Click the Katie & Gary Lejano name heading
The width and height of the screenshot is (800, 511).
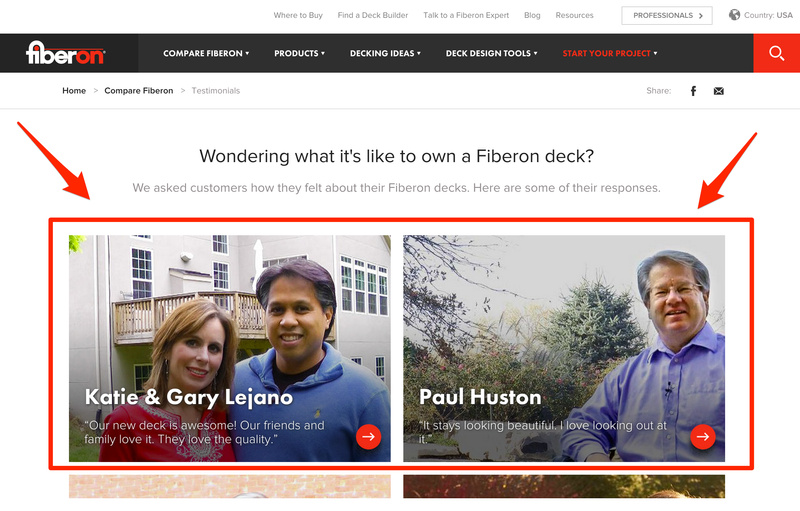pyautogui.click(x=189, y=397)
